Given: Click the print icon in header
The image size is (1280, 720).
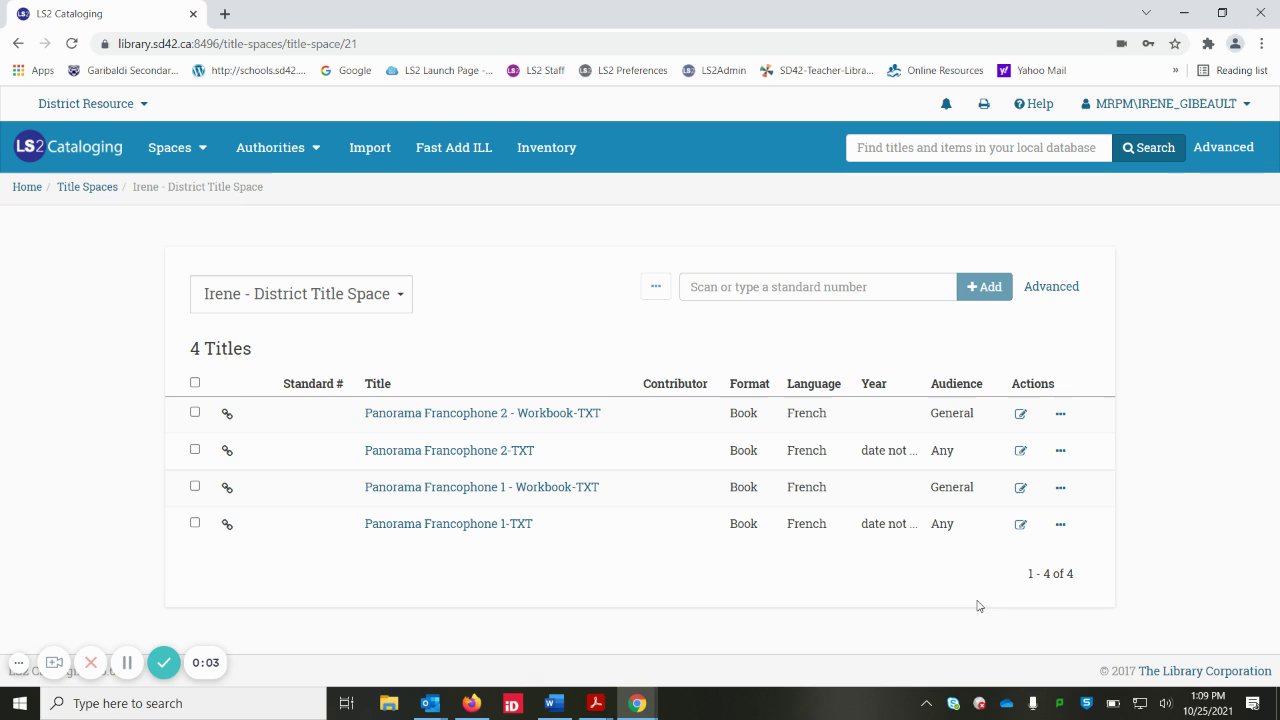Looking at the screenshot, I should tap(984, 104).
